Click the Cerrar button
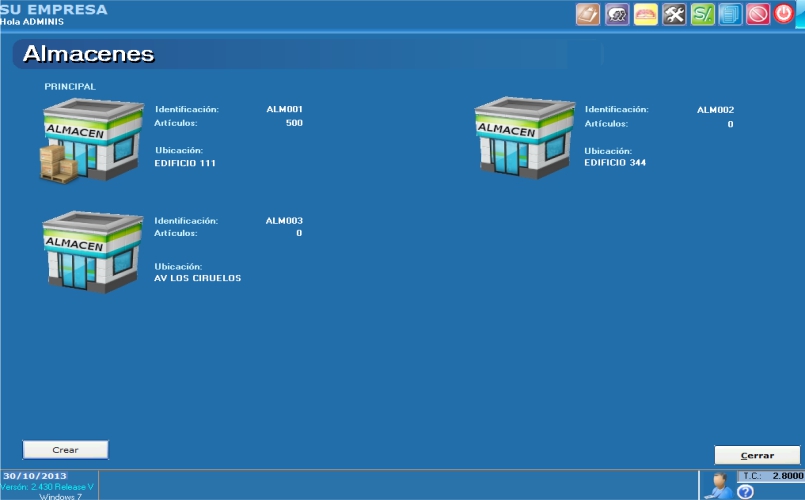This screenshot has height=500, width=805. coord(757,455)
